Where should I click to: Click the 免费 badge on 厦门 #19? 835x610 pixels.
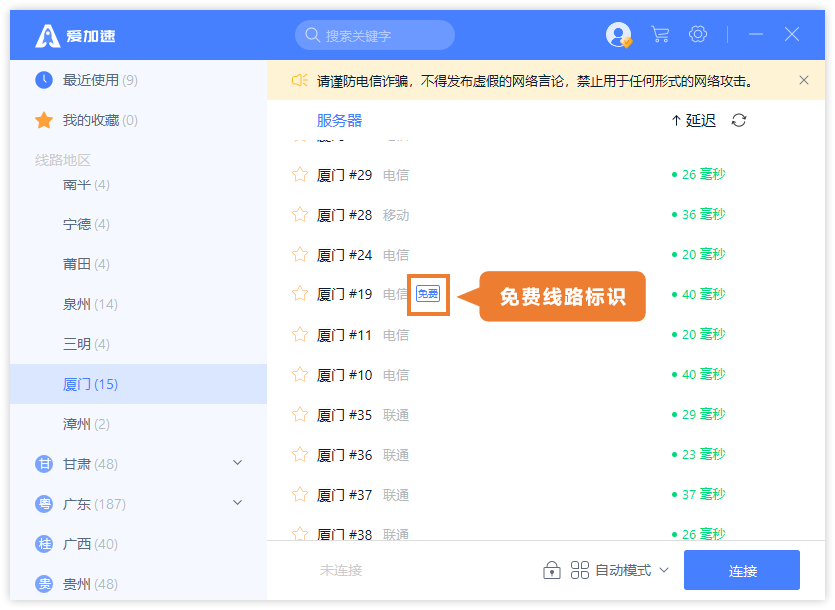pyautogui.click(x=428, y=294)
